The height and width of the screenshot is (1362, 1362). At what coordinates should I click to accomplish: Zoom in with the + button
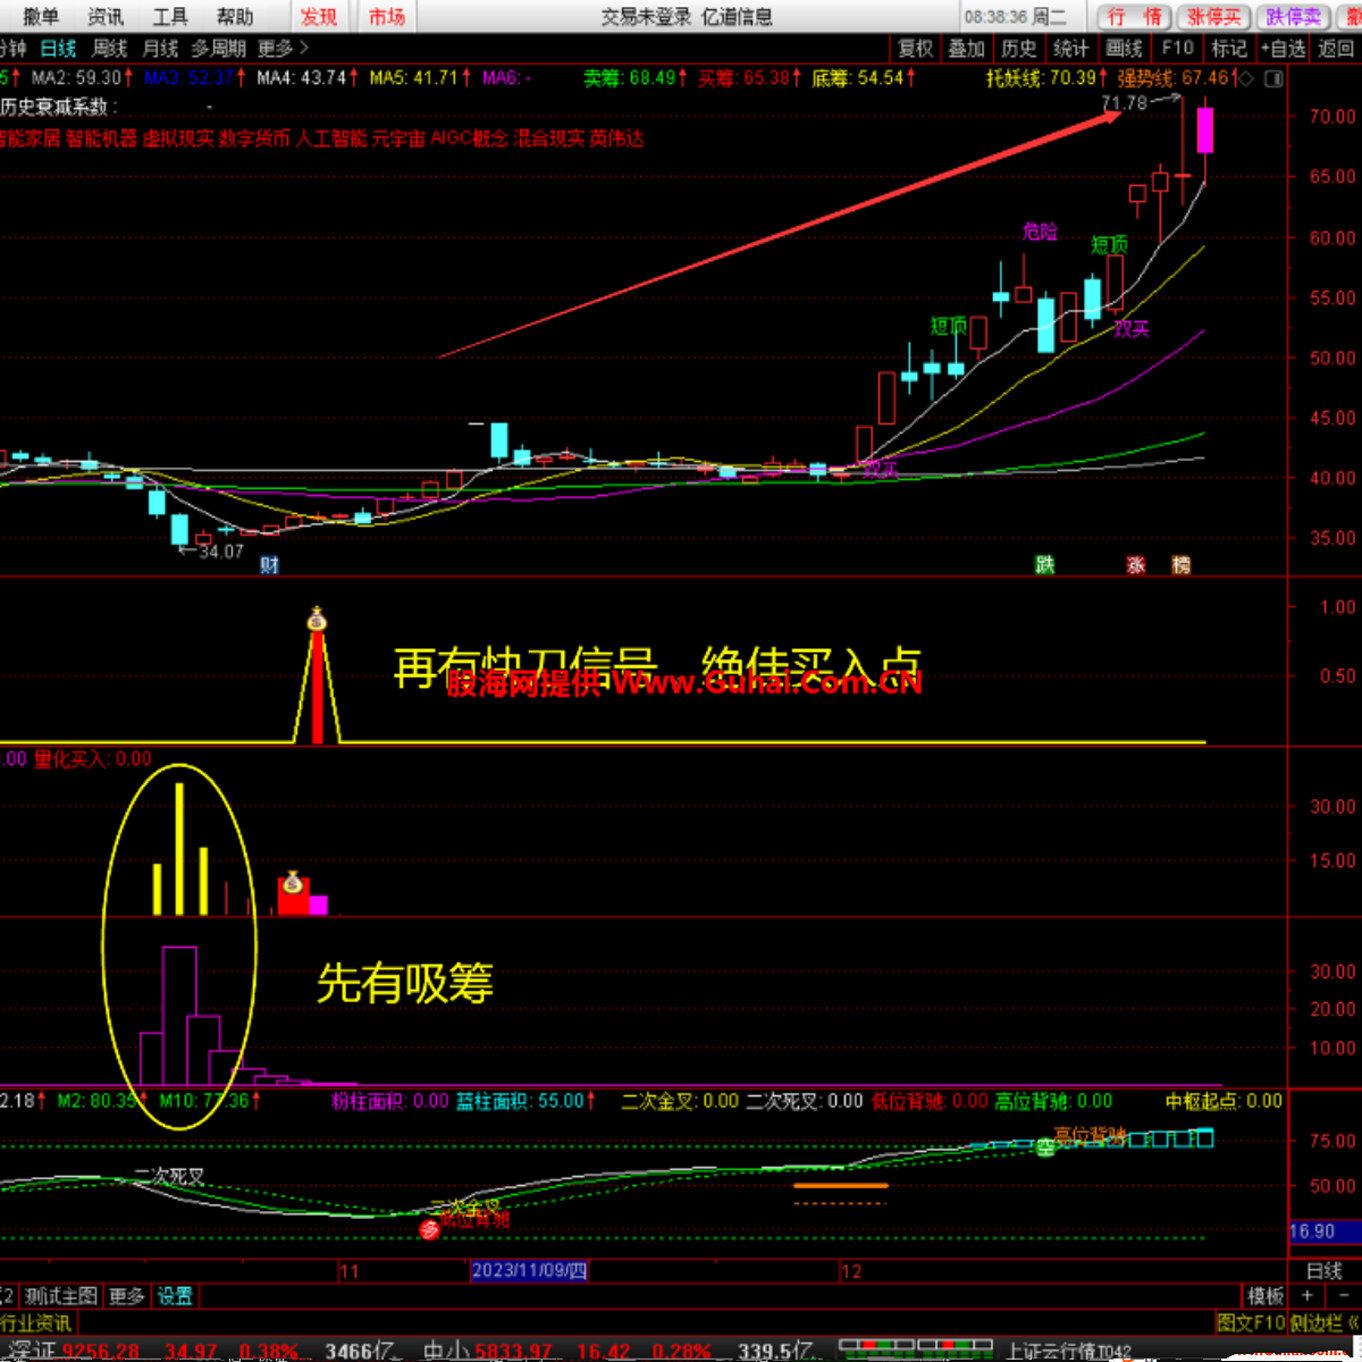click(1306, 1296)
